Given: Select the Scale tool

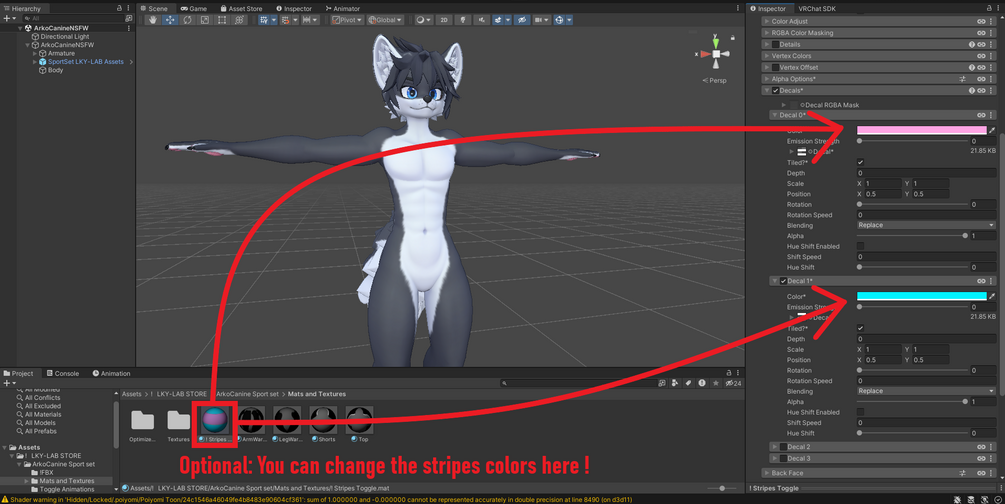Looking at the screenshot, I should (x=204, y=20).
